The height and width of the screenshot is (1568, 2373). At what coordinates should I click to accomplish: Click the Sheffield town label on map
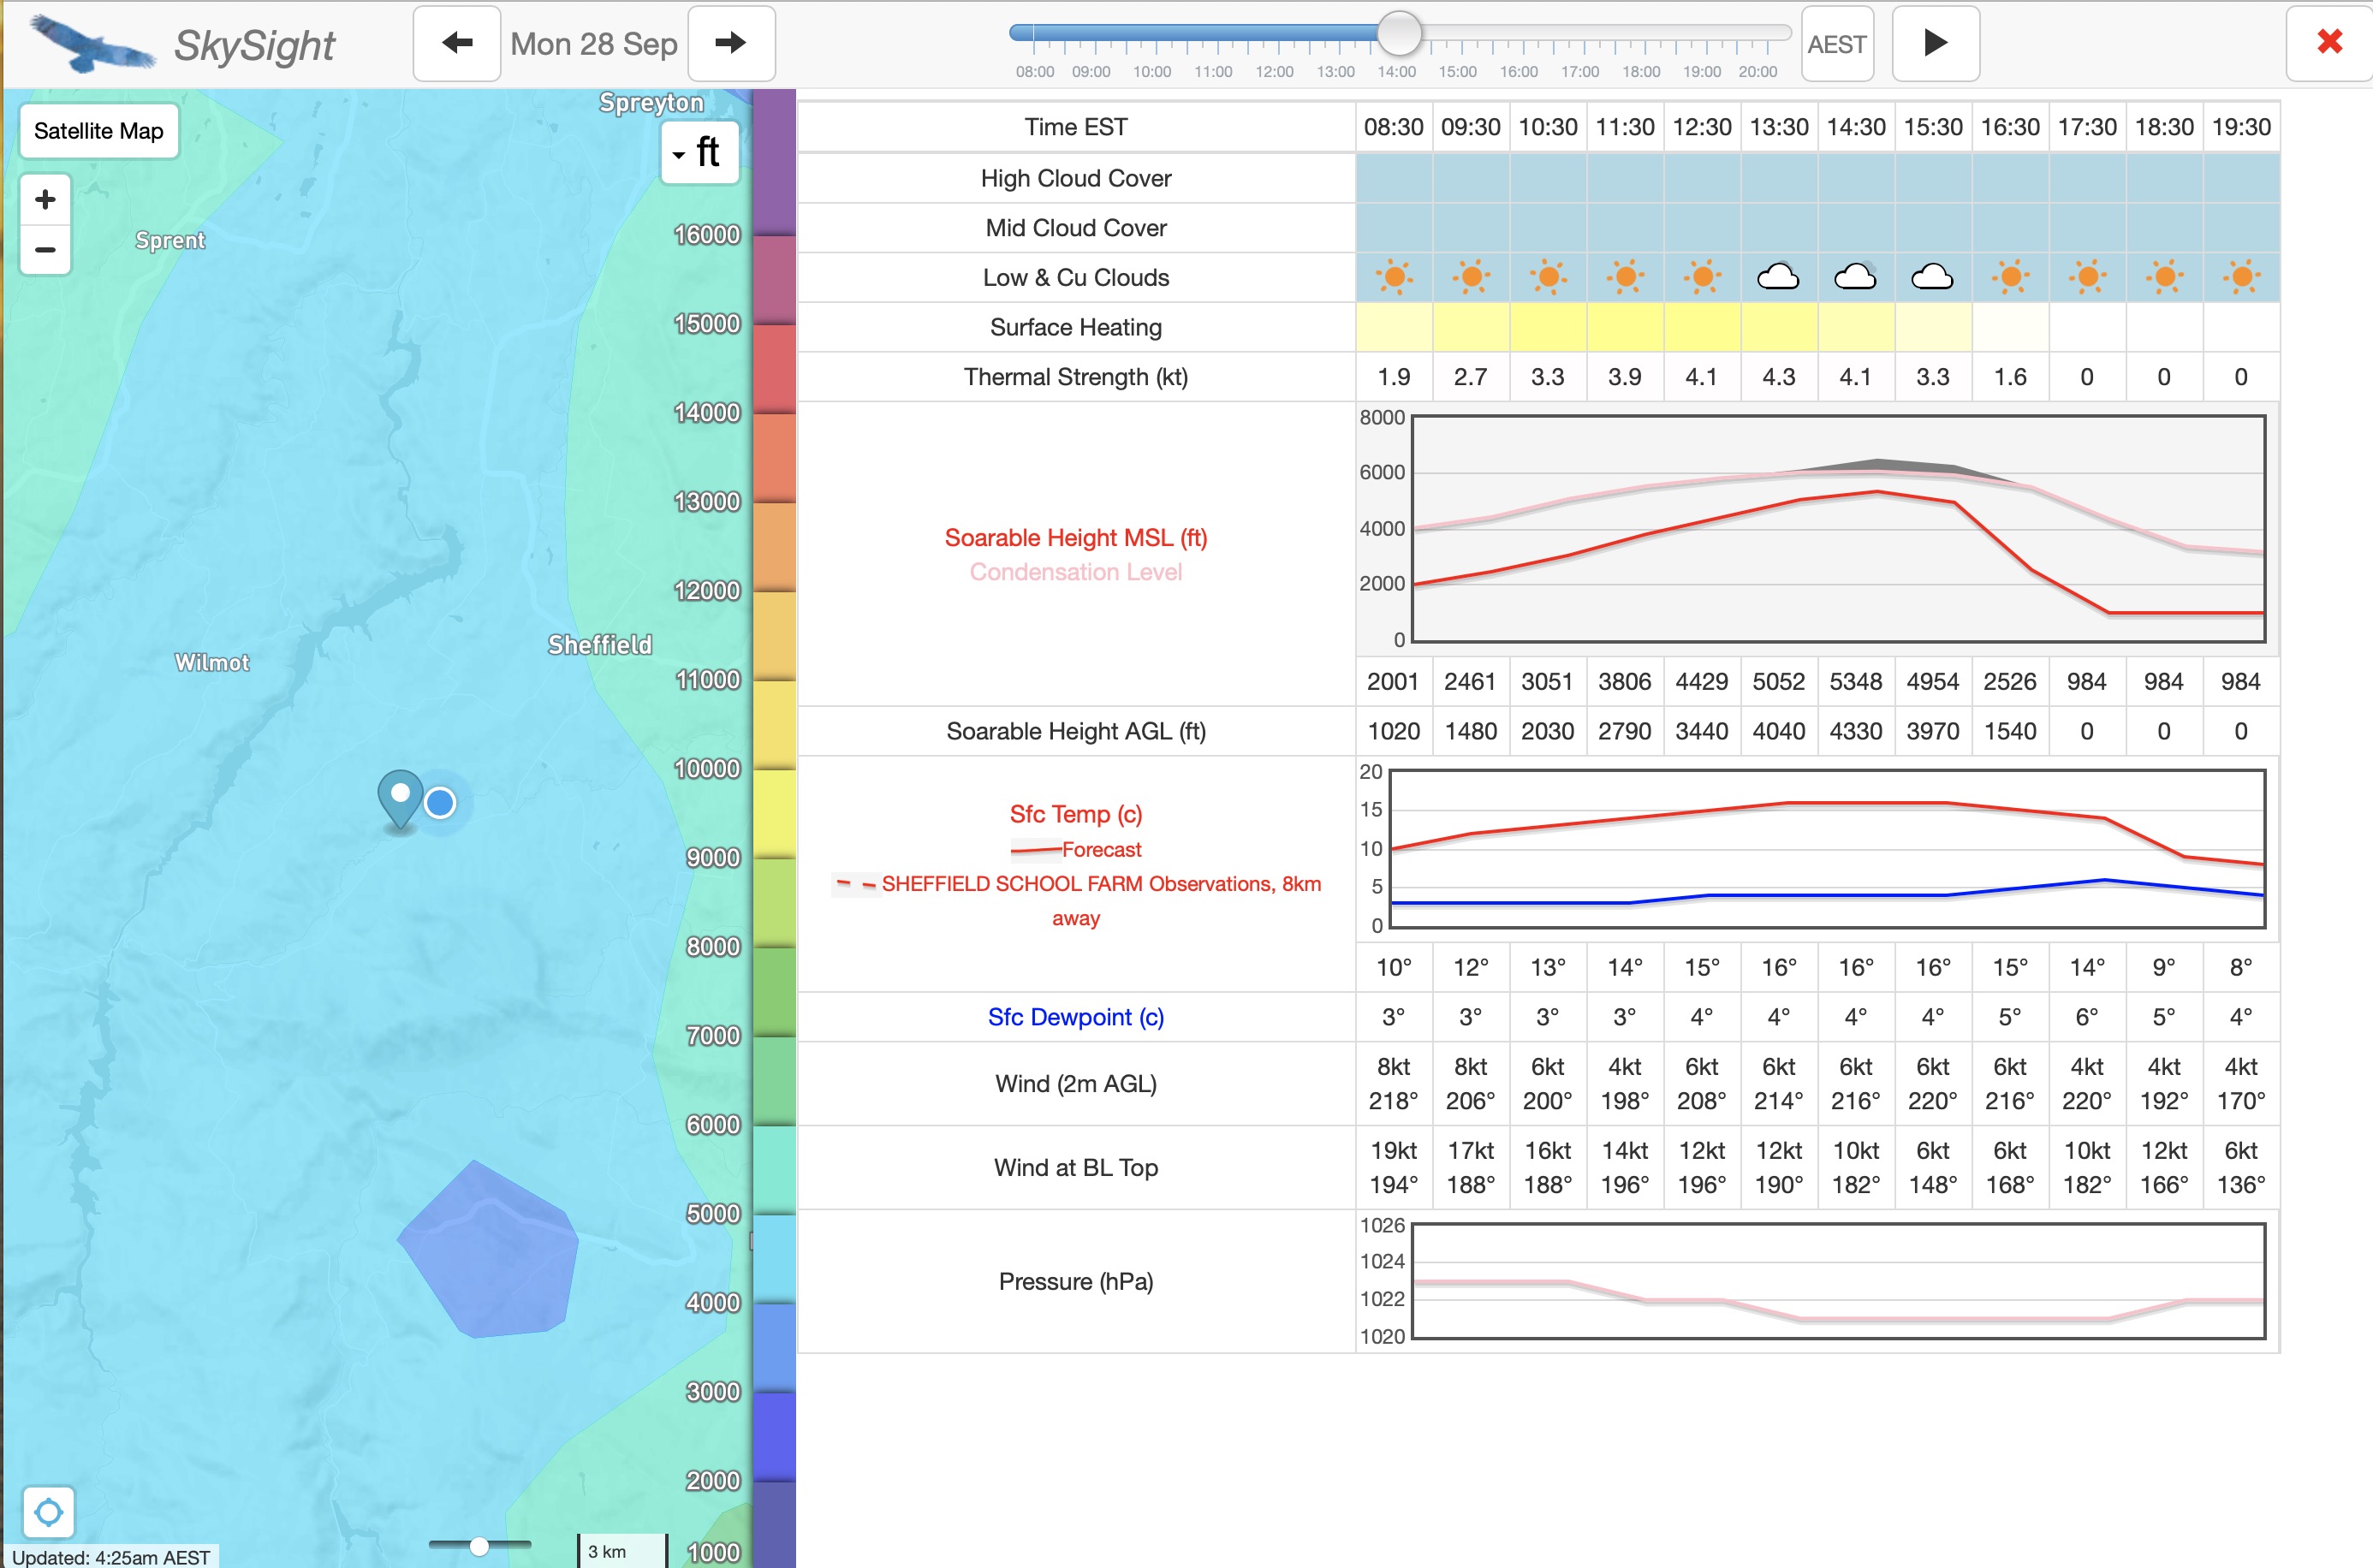(x=599, y=645)
